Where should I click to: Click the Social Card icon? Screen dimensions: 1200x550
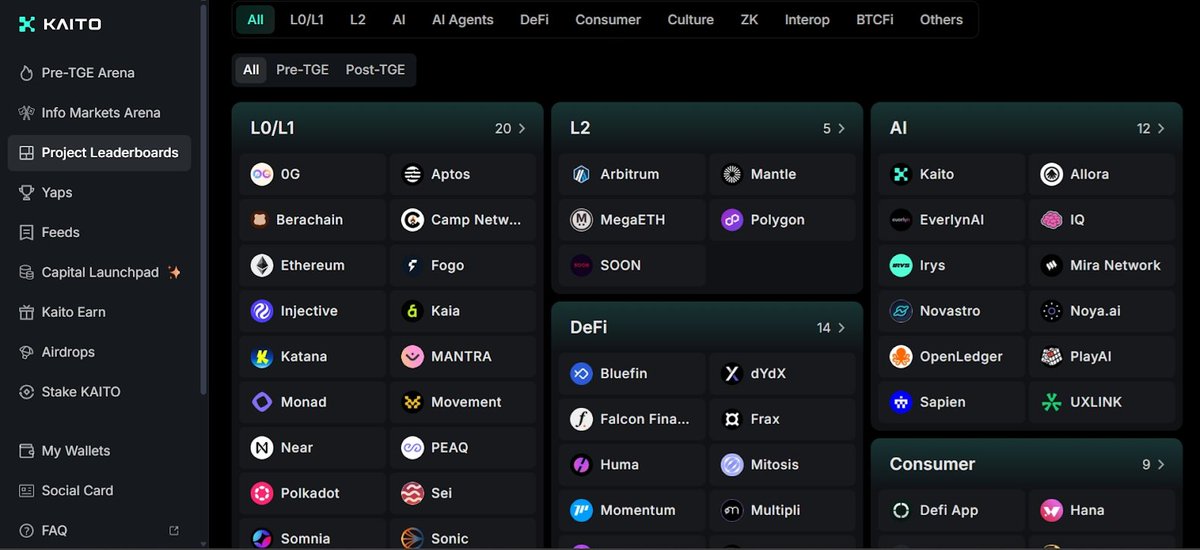(x=27, y=491)
